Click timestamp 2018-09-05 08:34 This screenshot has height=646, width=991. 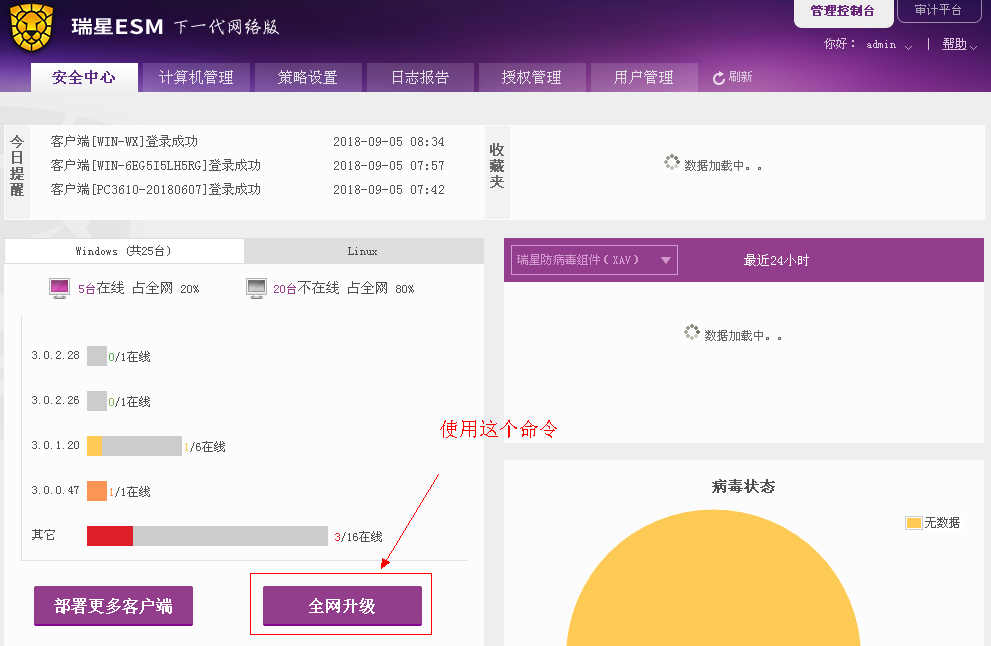click(x=389, y=142)
